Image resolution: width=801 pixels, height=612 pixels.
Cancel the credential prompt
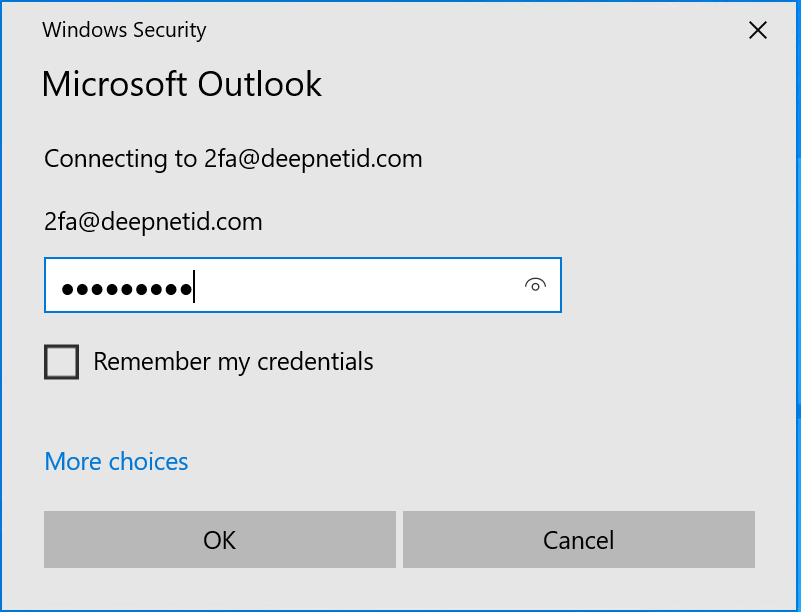[578, 540]
